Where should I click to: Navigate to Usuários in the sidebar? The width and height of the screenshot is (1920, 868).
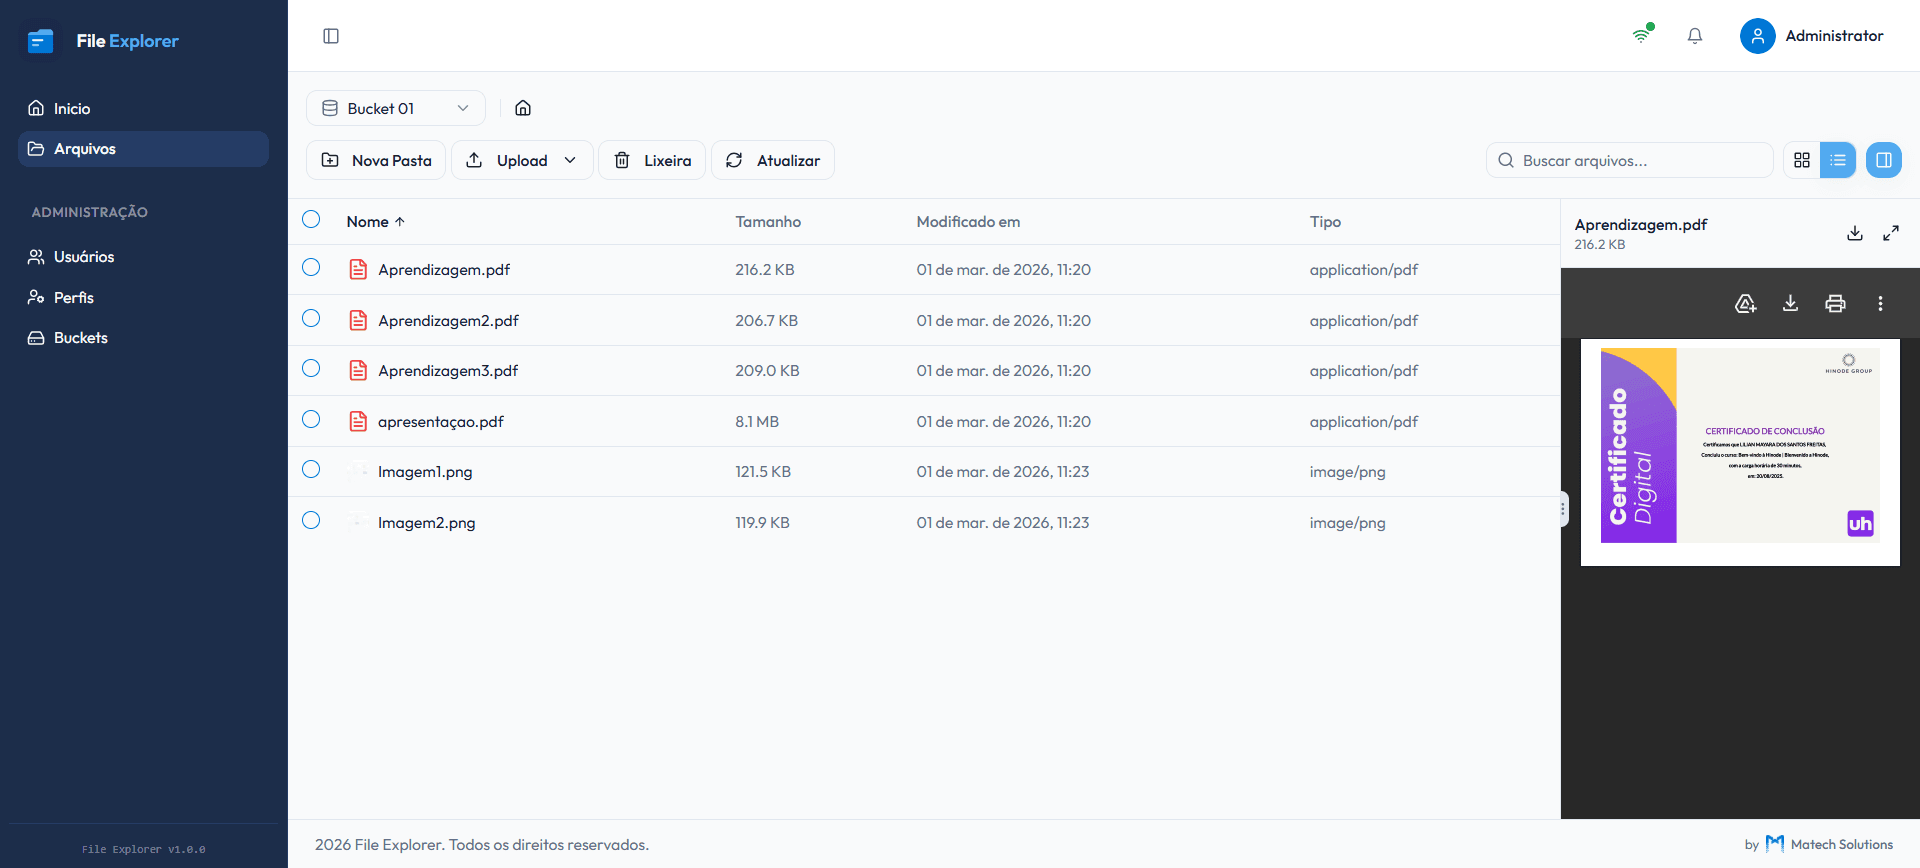point(84,257)
